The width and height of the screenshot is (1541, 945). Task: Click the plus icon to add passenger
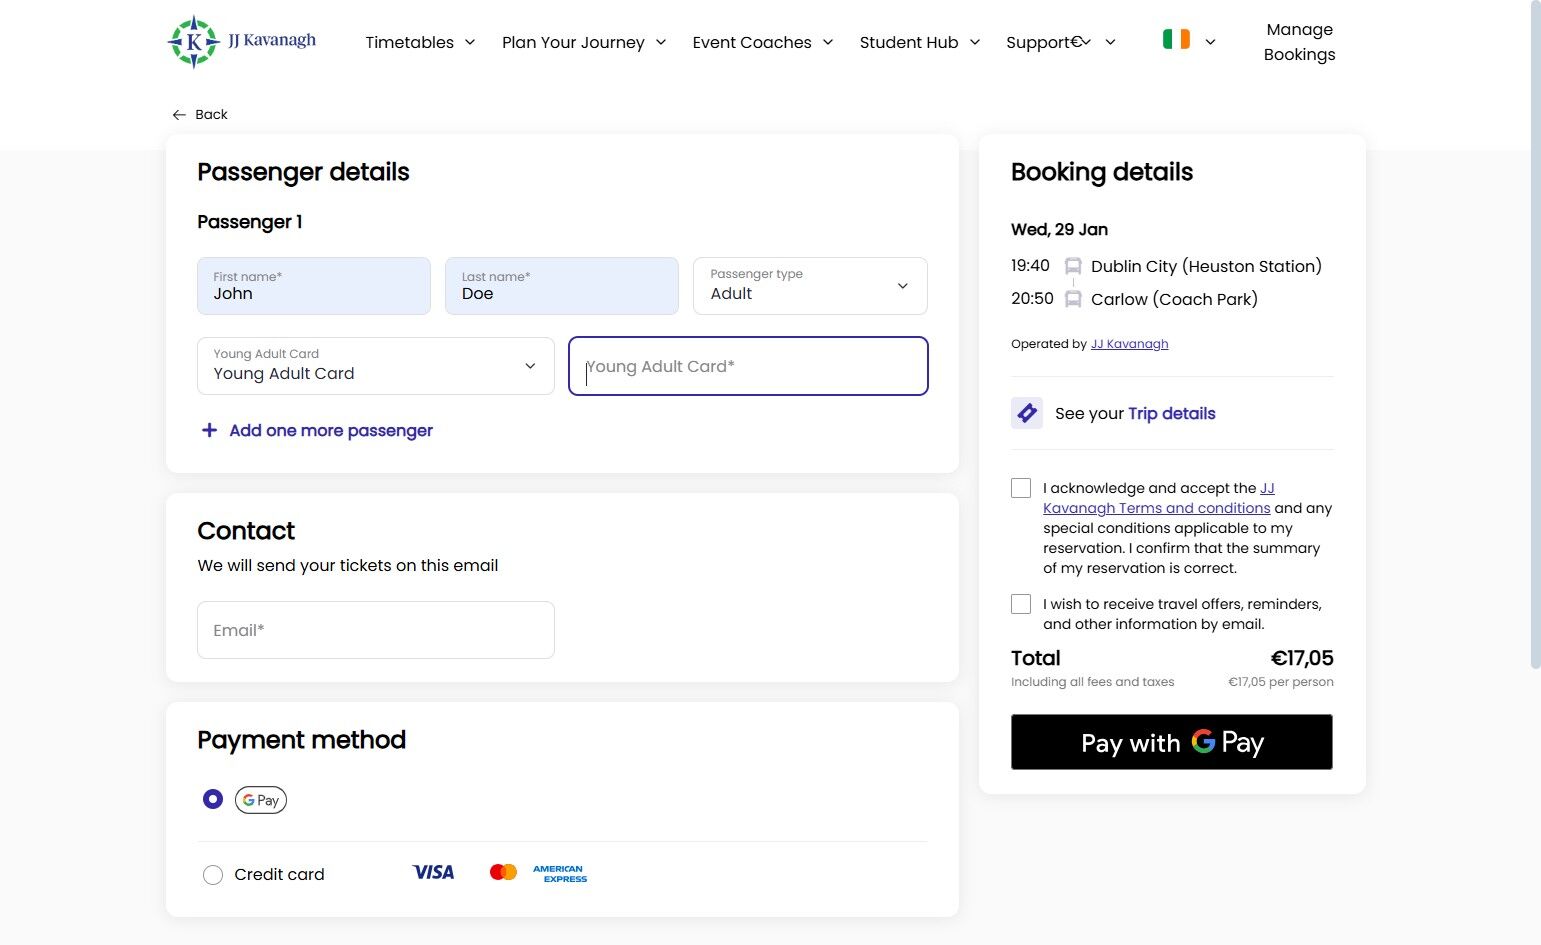click(209, 430)
